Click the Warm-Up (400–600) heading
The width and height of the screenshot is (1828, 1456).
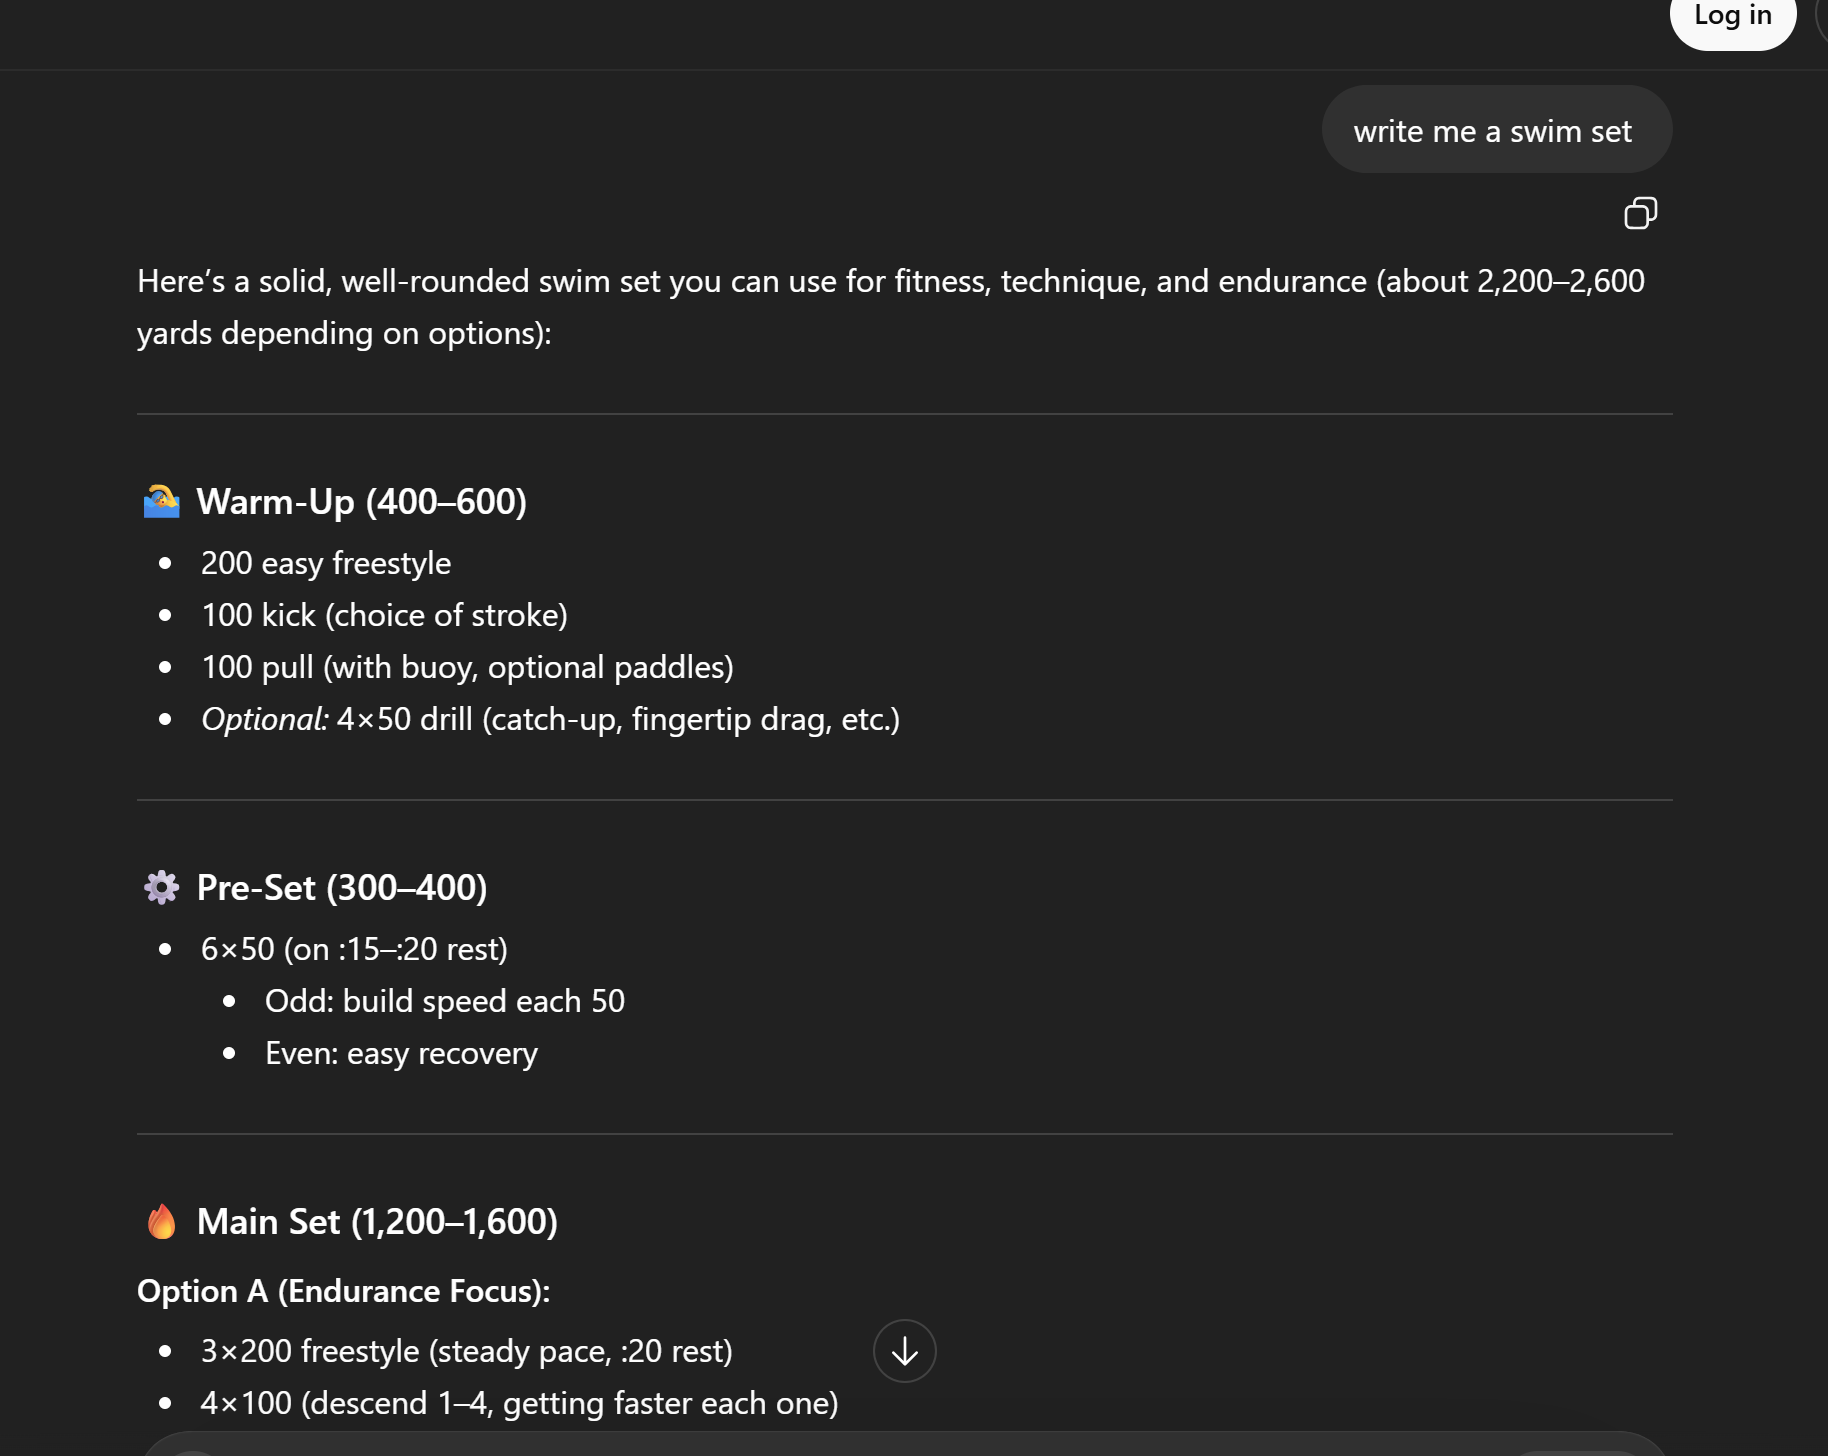pos(361,501)
